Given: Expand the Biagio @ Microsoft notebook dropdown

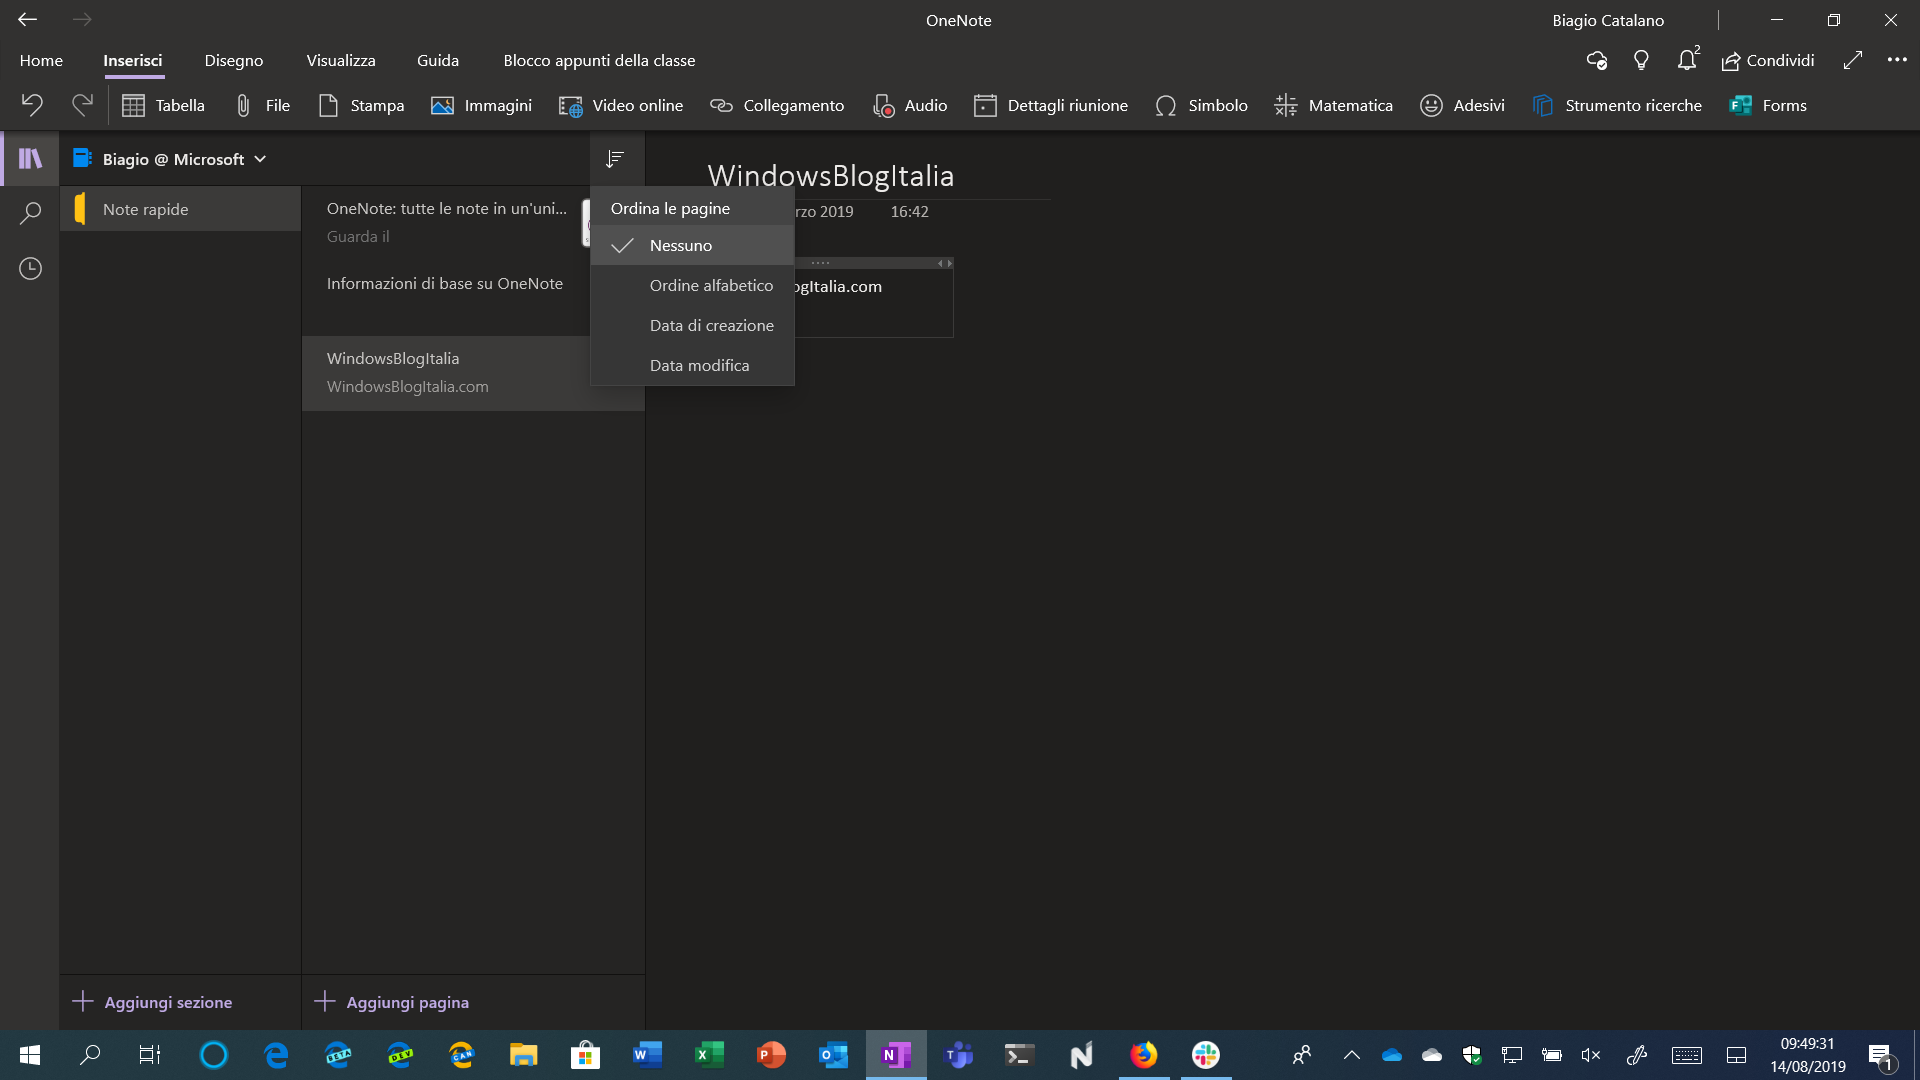Looking at the screenshot, I should [x=260, y=158].
